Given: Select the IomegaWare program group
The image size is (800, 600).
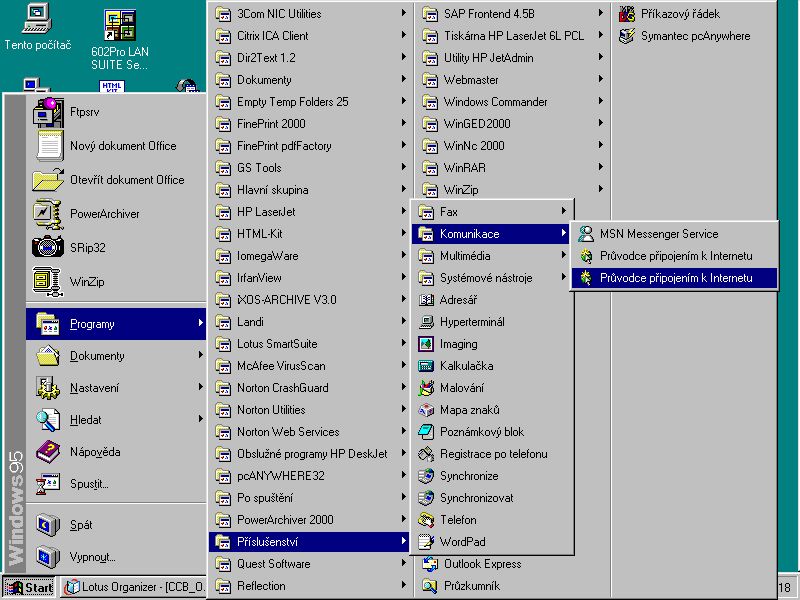Looking at the screenshot, I should (x=310, y=256).
